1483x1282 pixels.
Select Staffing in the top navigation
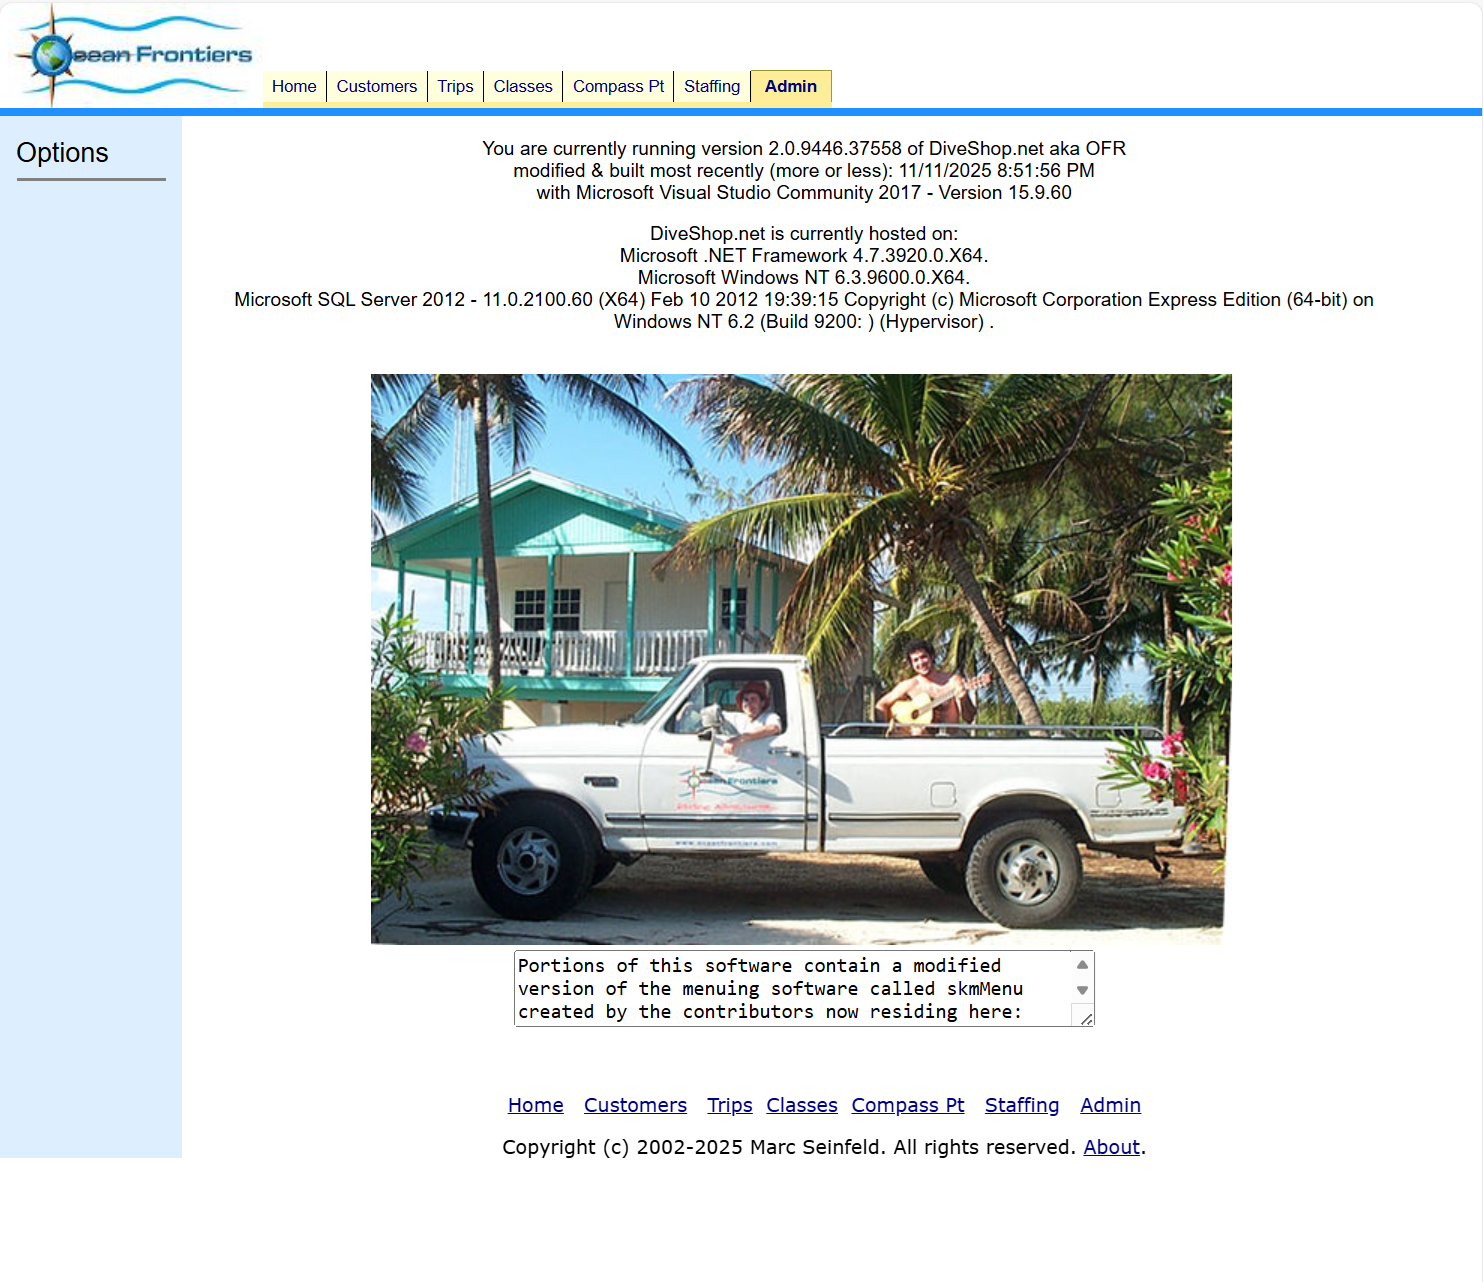pos(711,86)
